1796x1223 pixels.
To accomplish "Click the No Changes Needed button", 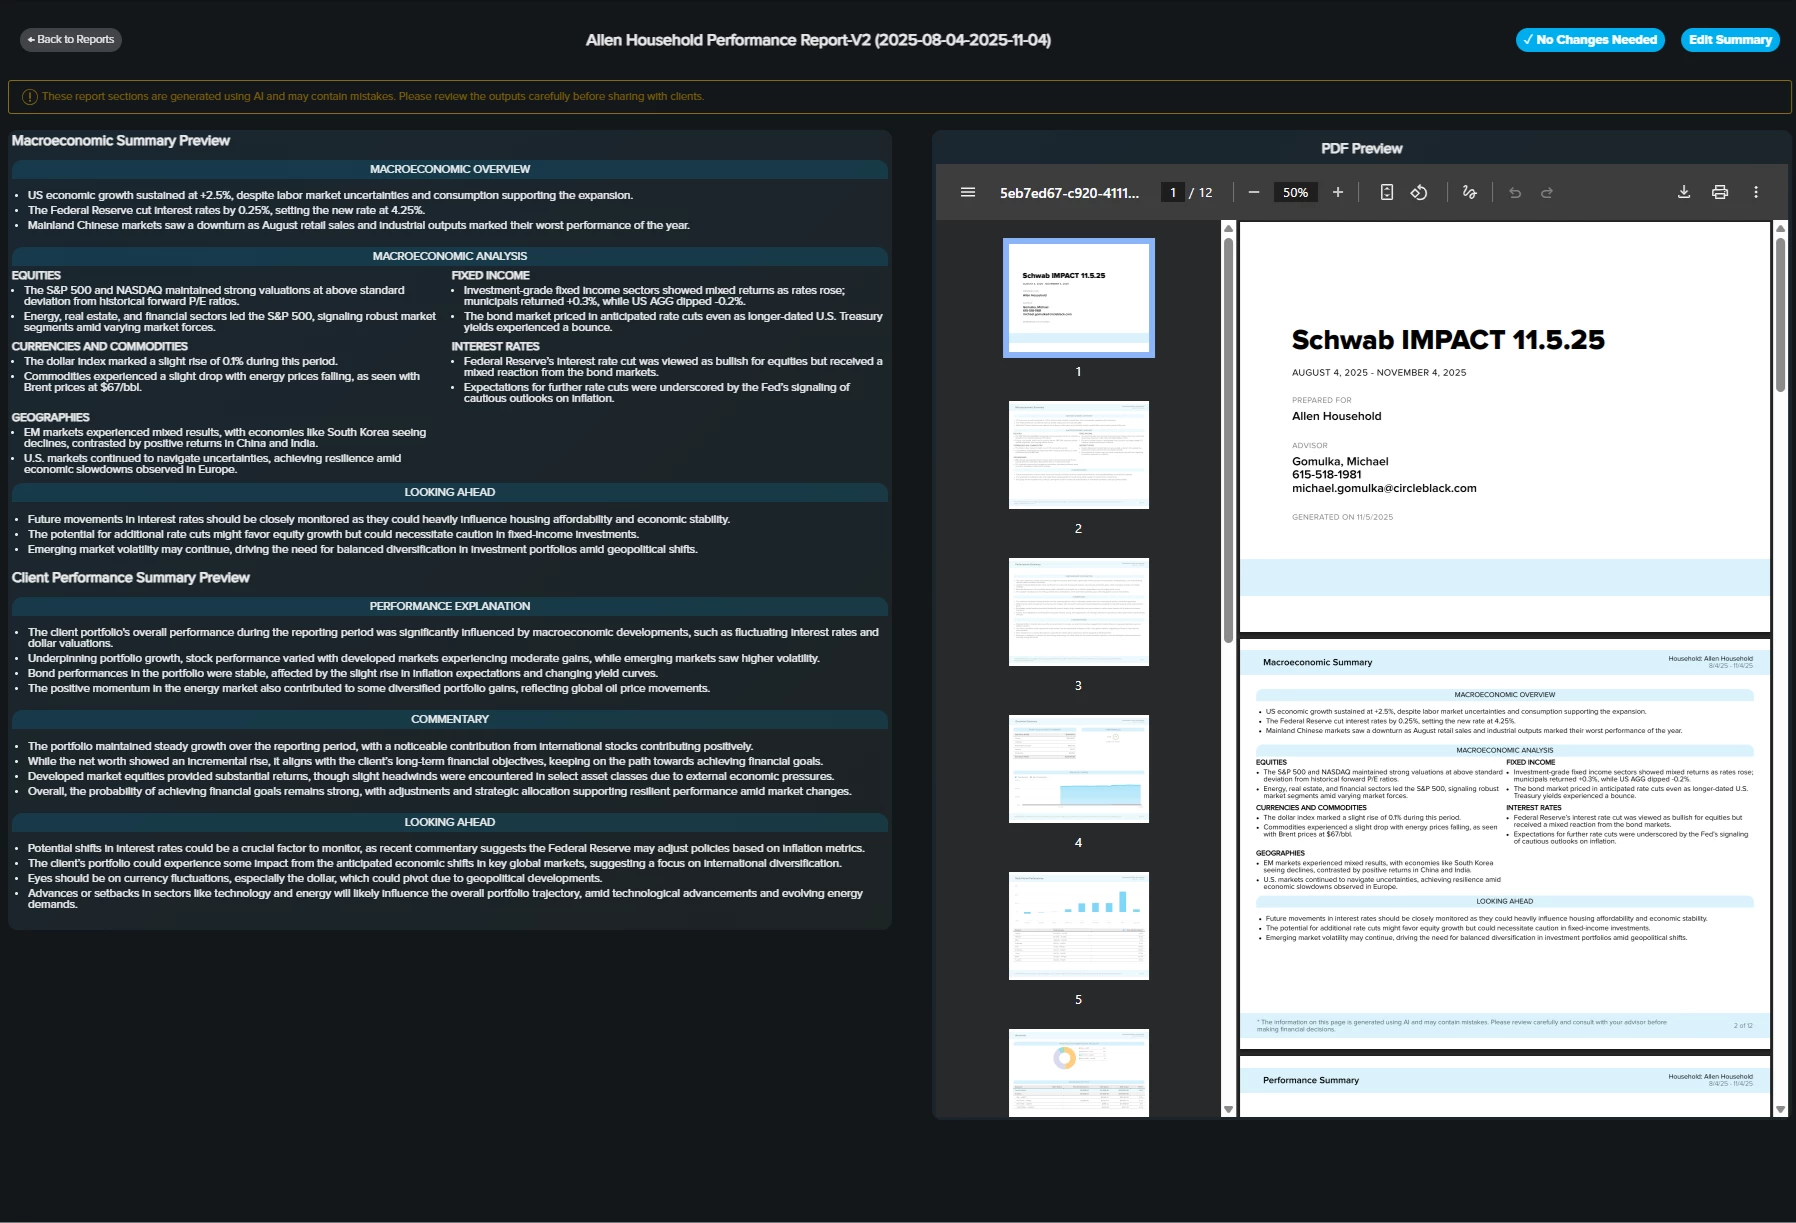I will point(1590,40).
